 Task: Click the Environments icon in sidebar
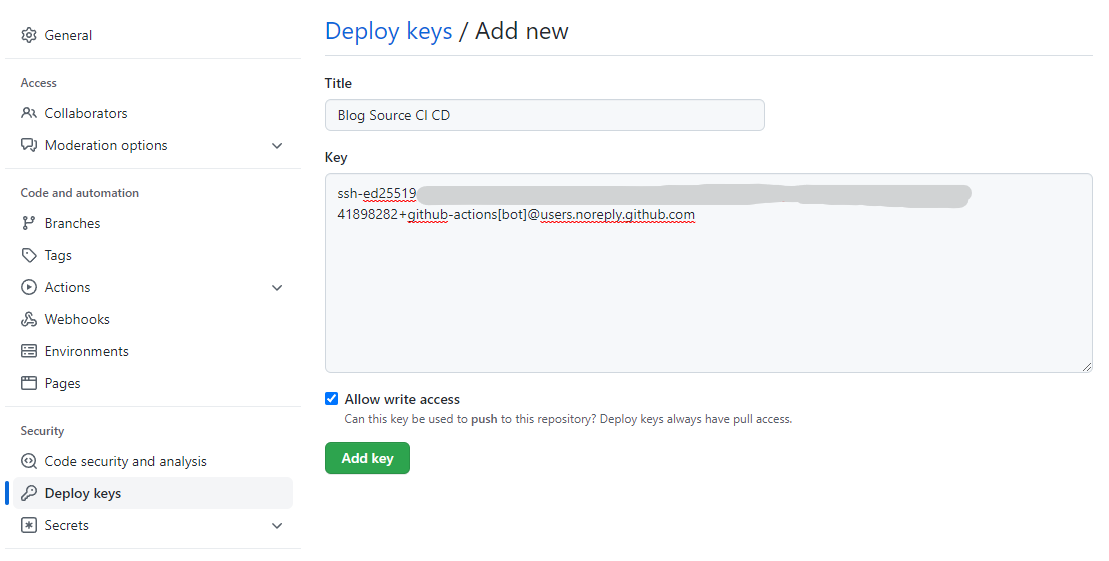click(x=29, y=351)
